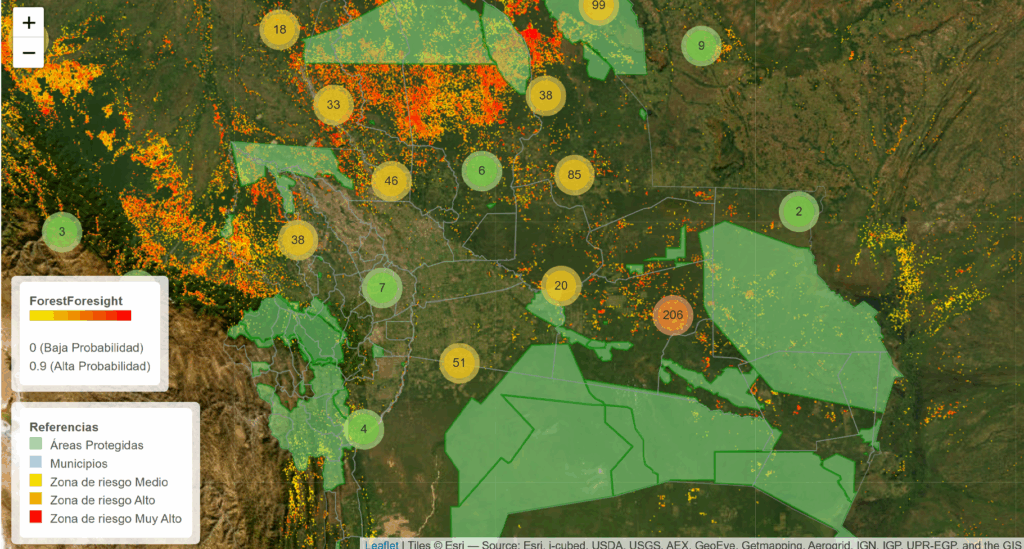This screenshot has width=1024, height=549.
Task: Expand the green cluster marker labeled 7
Action: (x=381, y=288)
